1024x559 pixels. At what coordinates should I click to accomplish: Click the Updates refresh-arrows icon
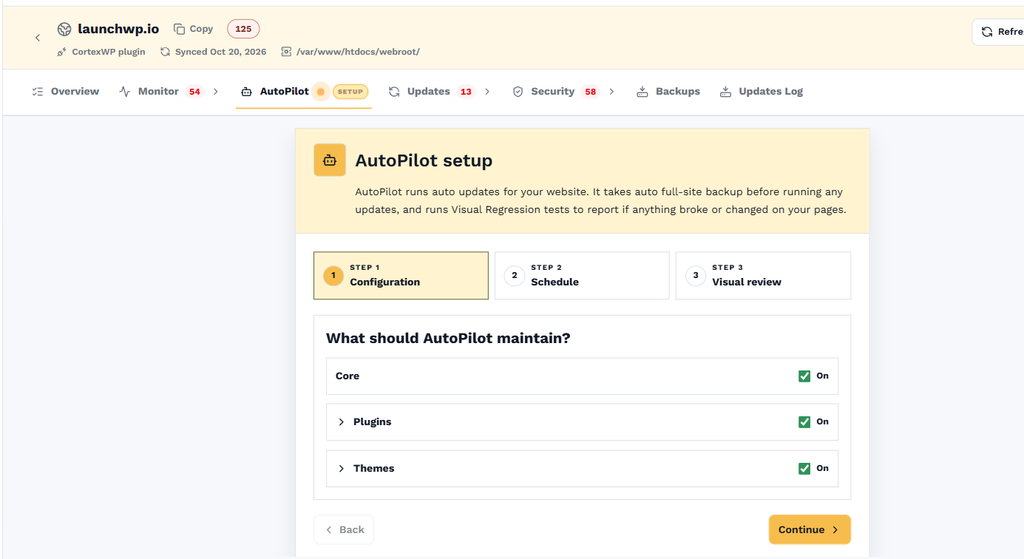pyautogui.click(x=394, y=91)
